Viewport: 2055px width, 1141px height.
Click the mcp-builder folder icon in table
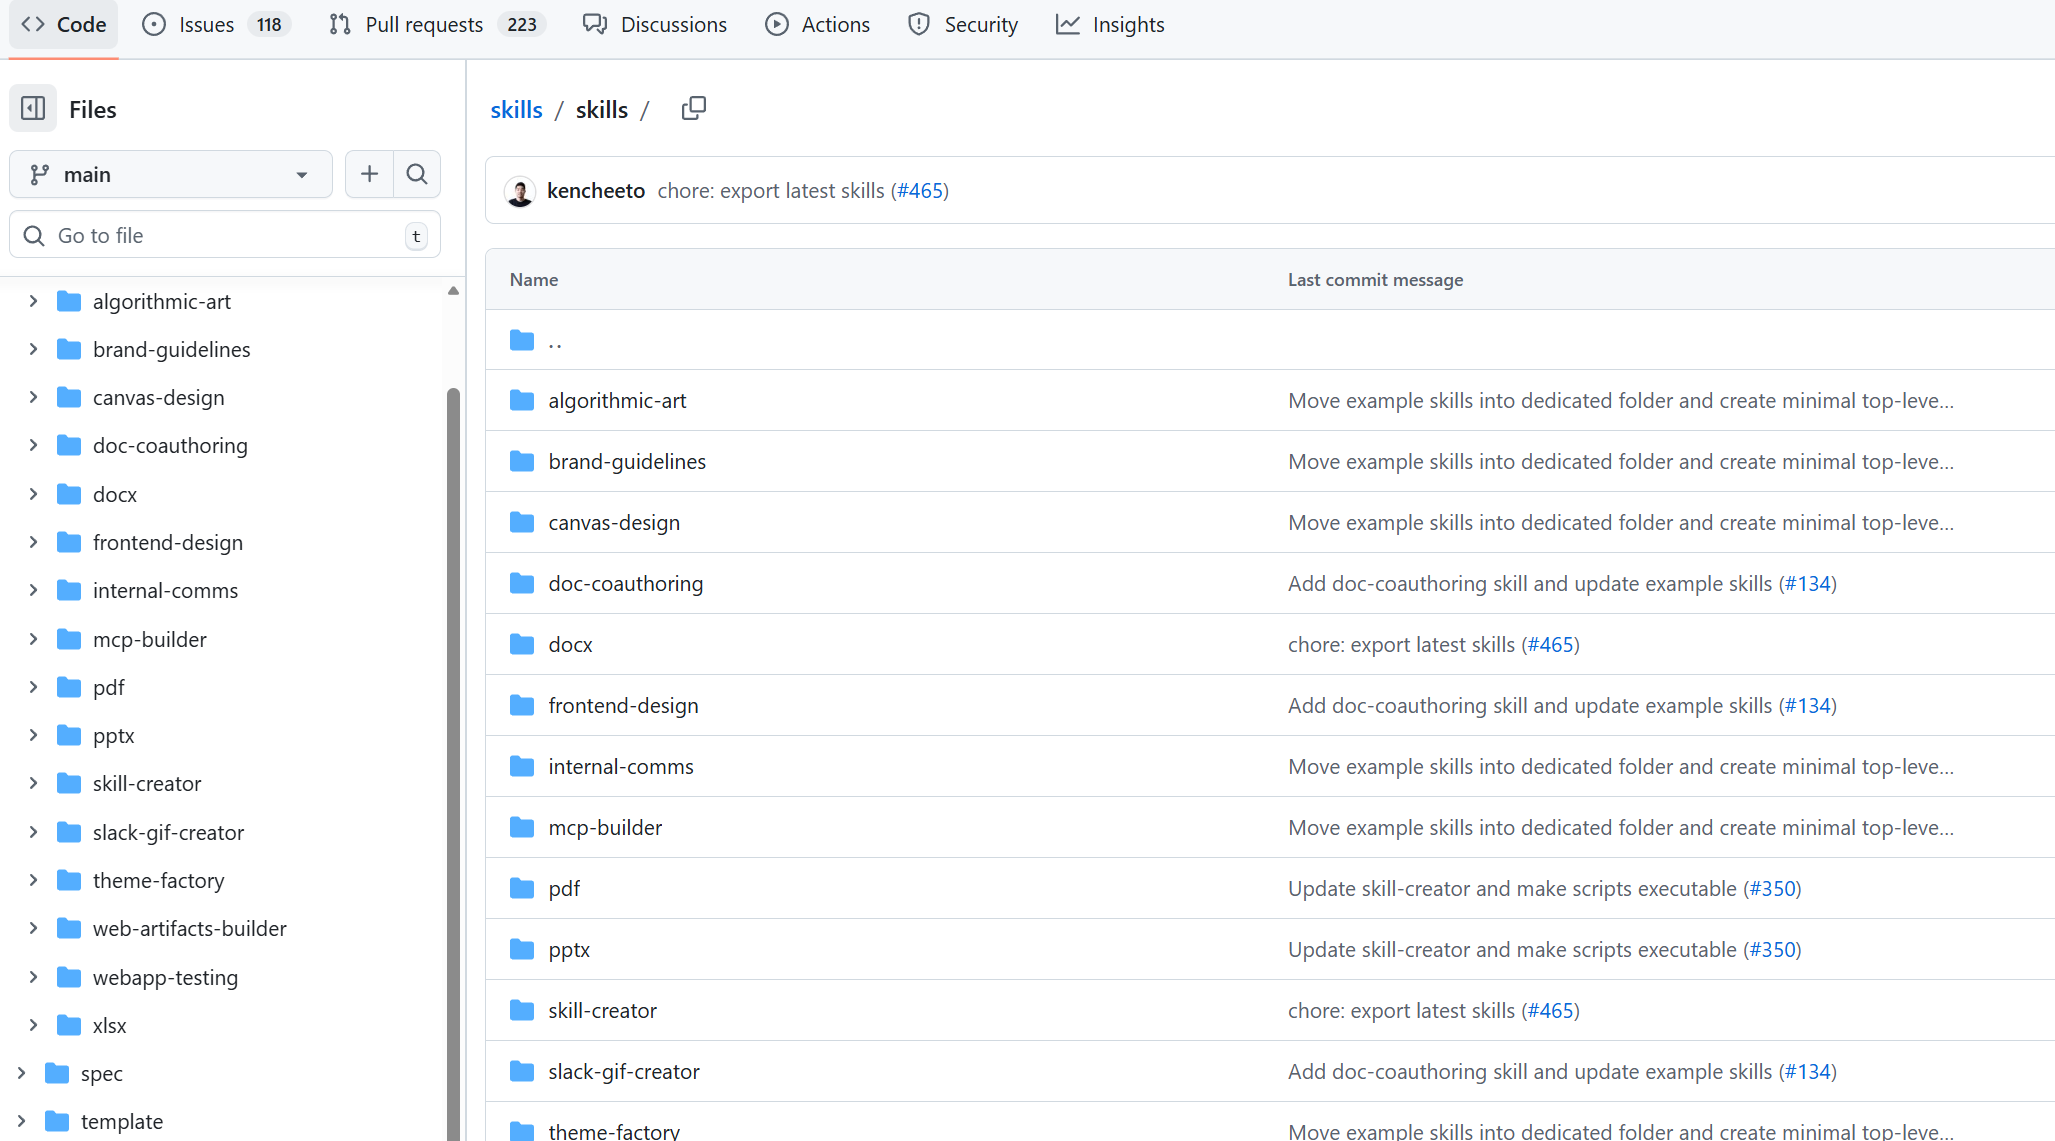click(522, 827)
